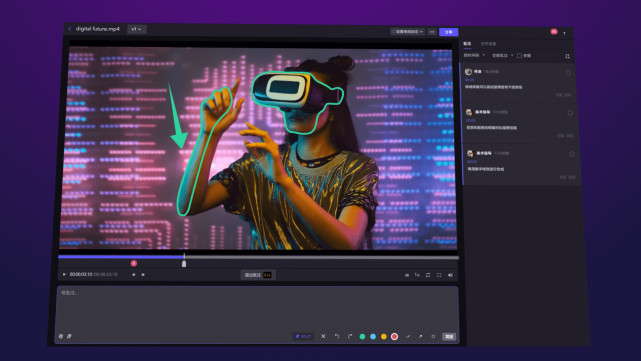Screen dimensions: 641x361
Task: Enter fullscreen video mode
Action: tap(439, 275)
